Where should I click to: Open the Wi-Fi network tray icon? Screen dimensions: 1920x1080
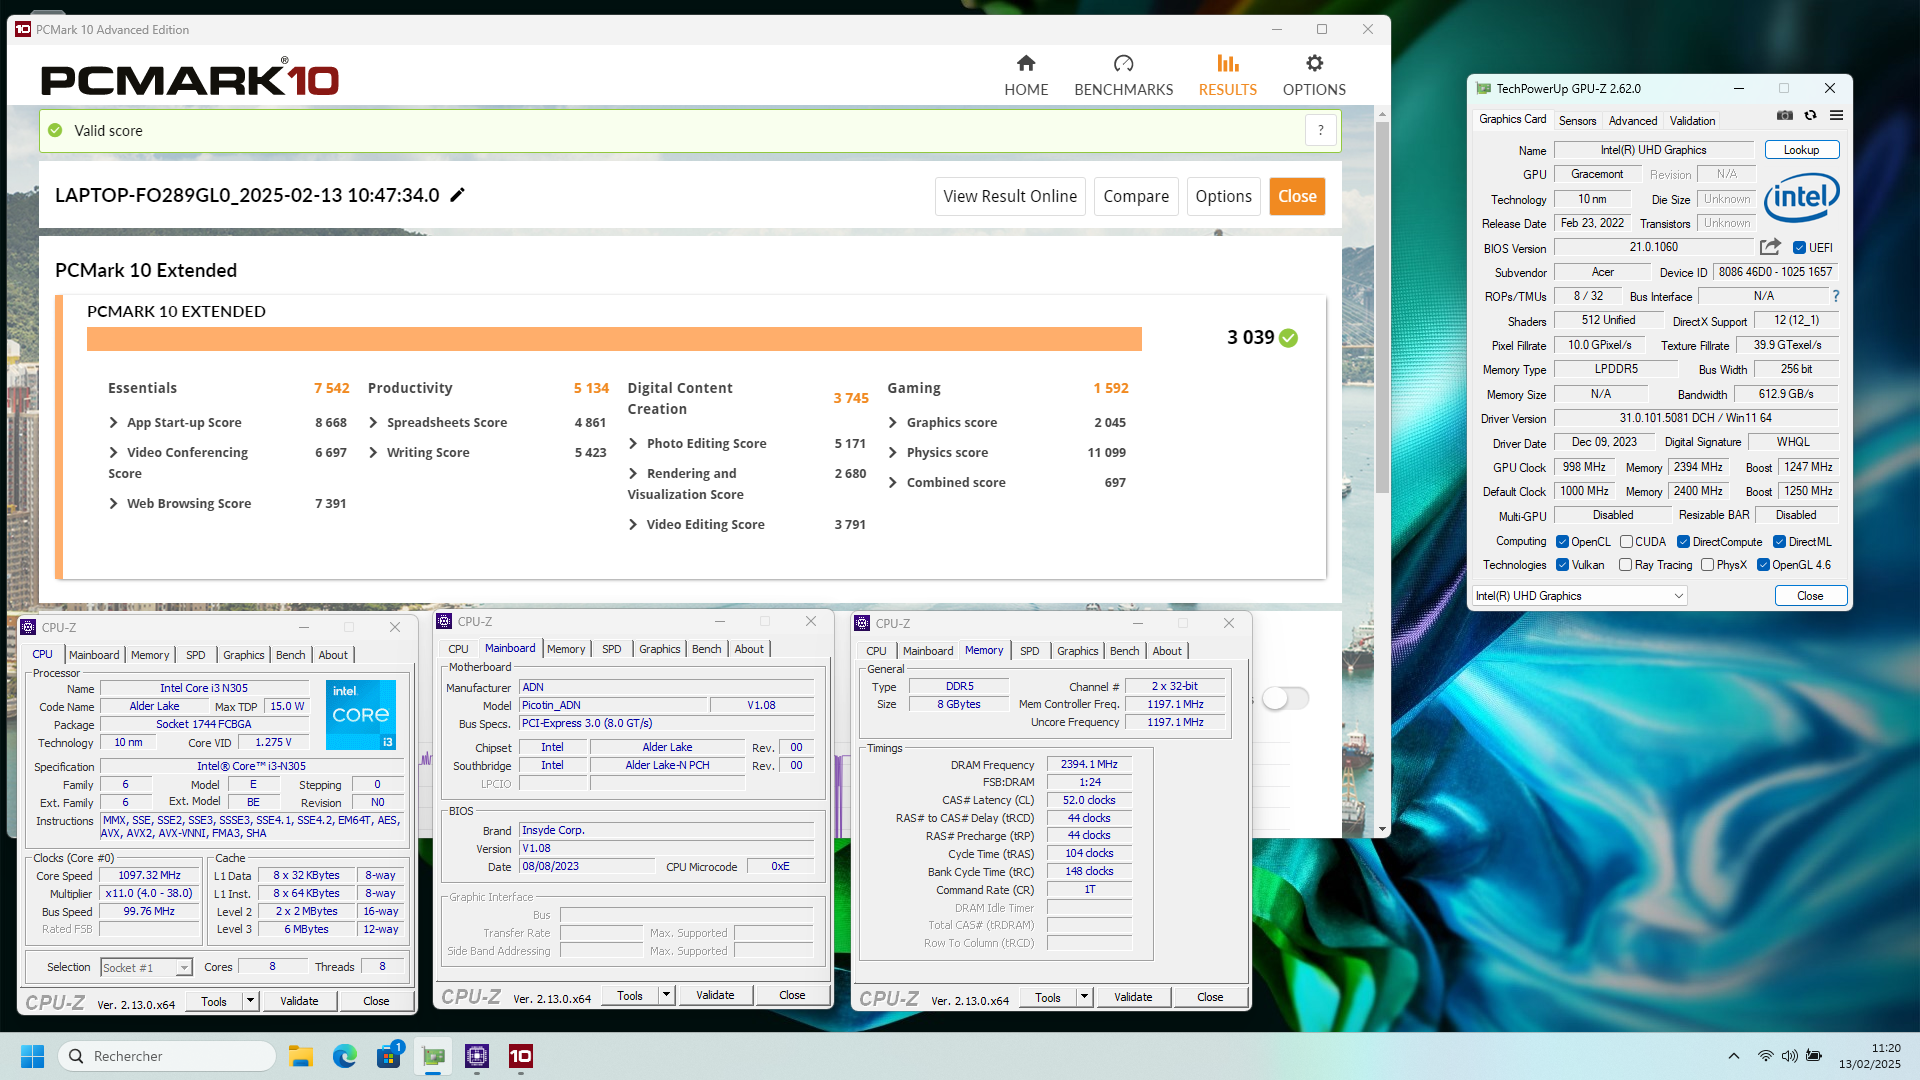point(1766,1056)
